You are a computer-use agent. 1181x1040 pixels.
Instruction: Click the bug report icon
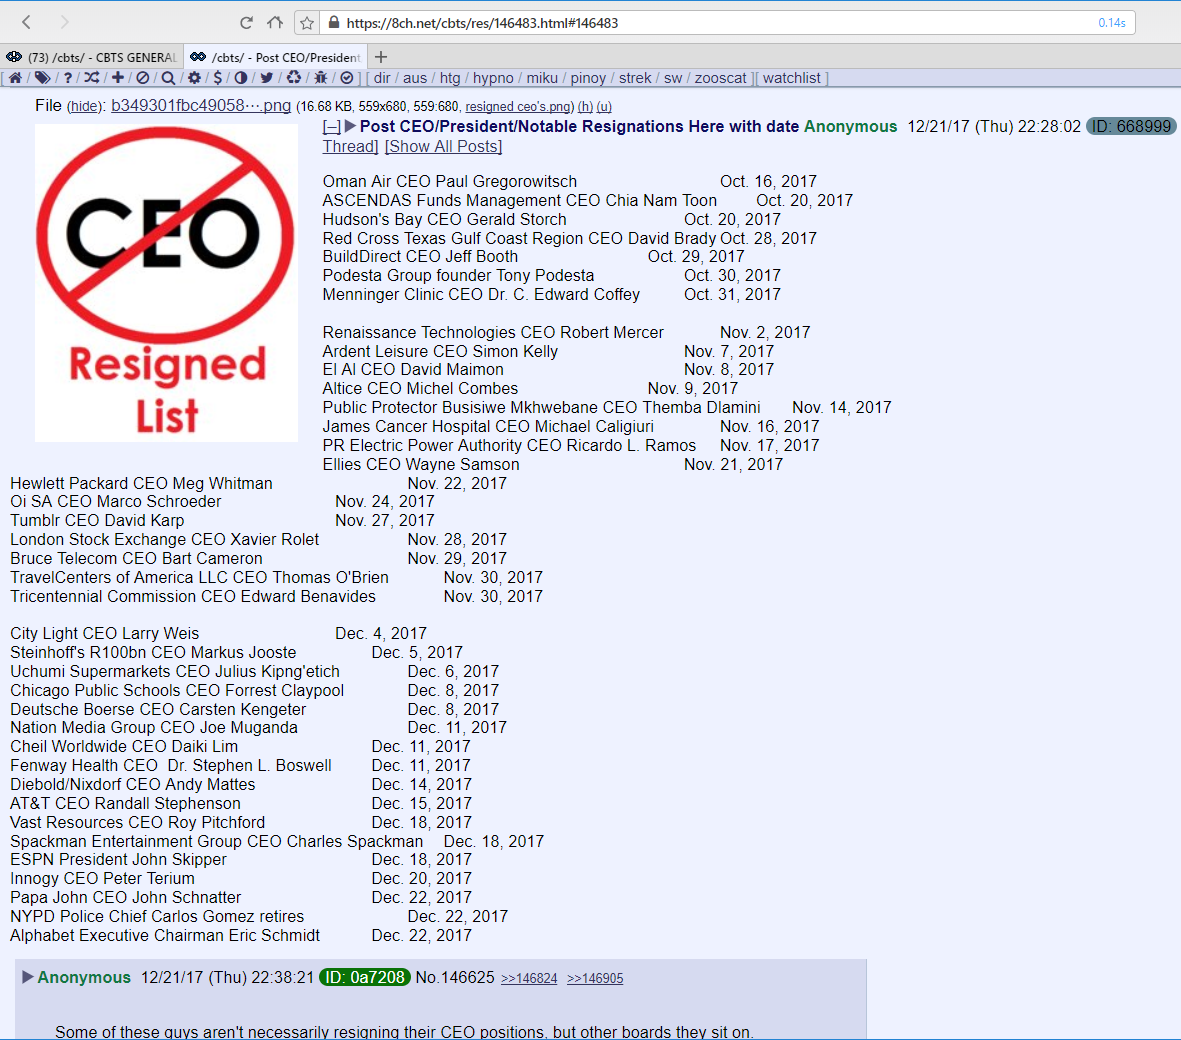tap(321, 78)
